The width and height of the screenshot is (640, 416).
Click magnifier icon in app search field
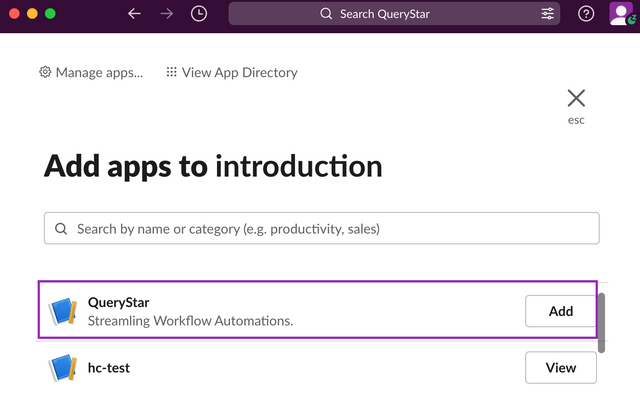pyautogui.click(x=62, y=229)
